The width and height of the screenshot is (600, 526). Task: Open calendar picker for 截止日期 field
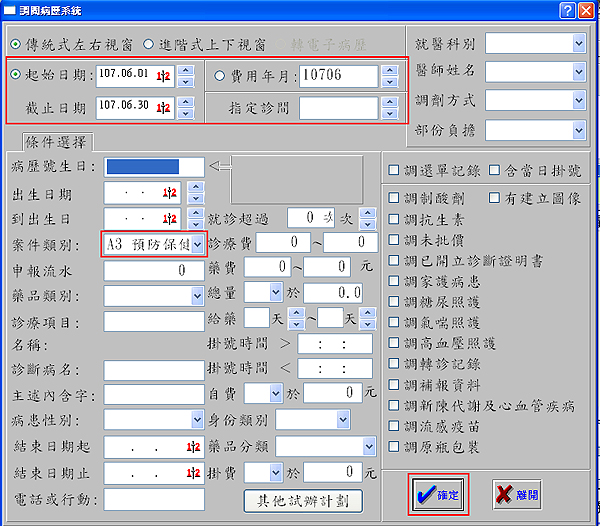[165, 107]
